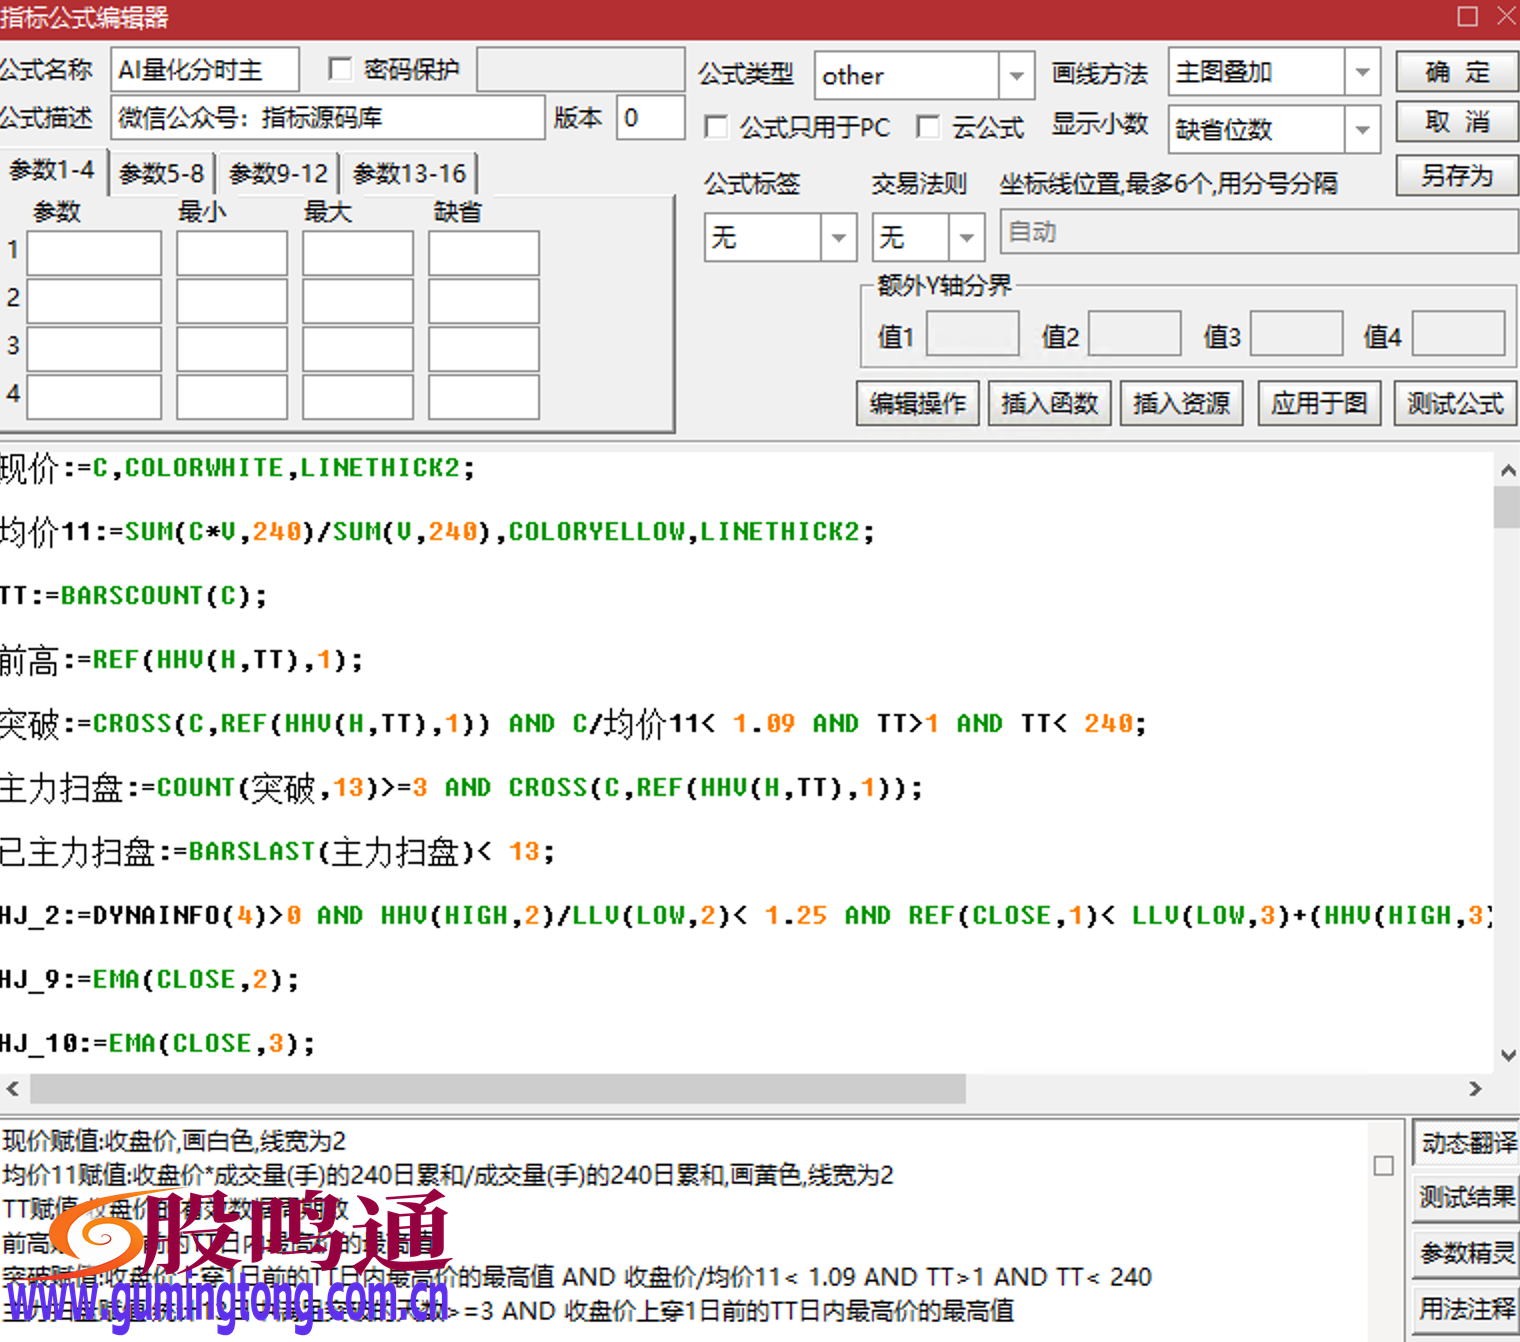Enable the 云公式 cloud formula checkbox
This screenshot has height=1342, width=1520.
click(929, 127)
